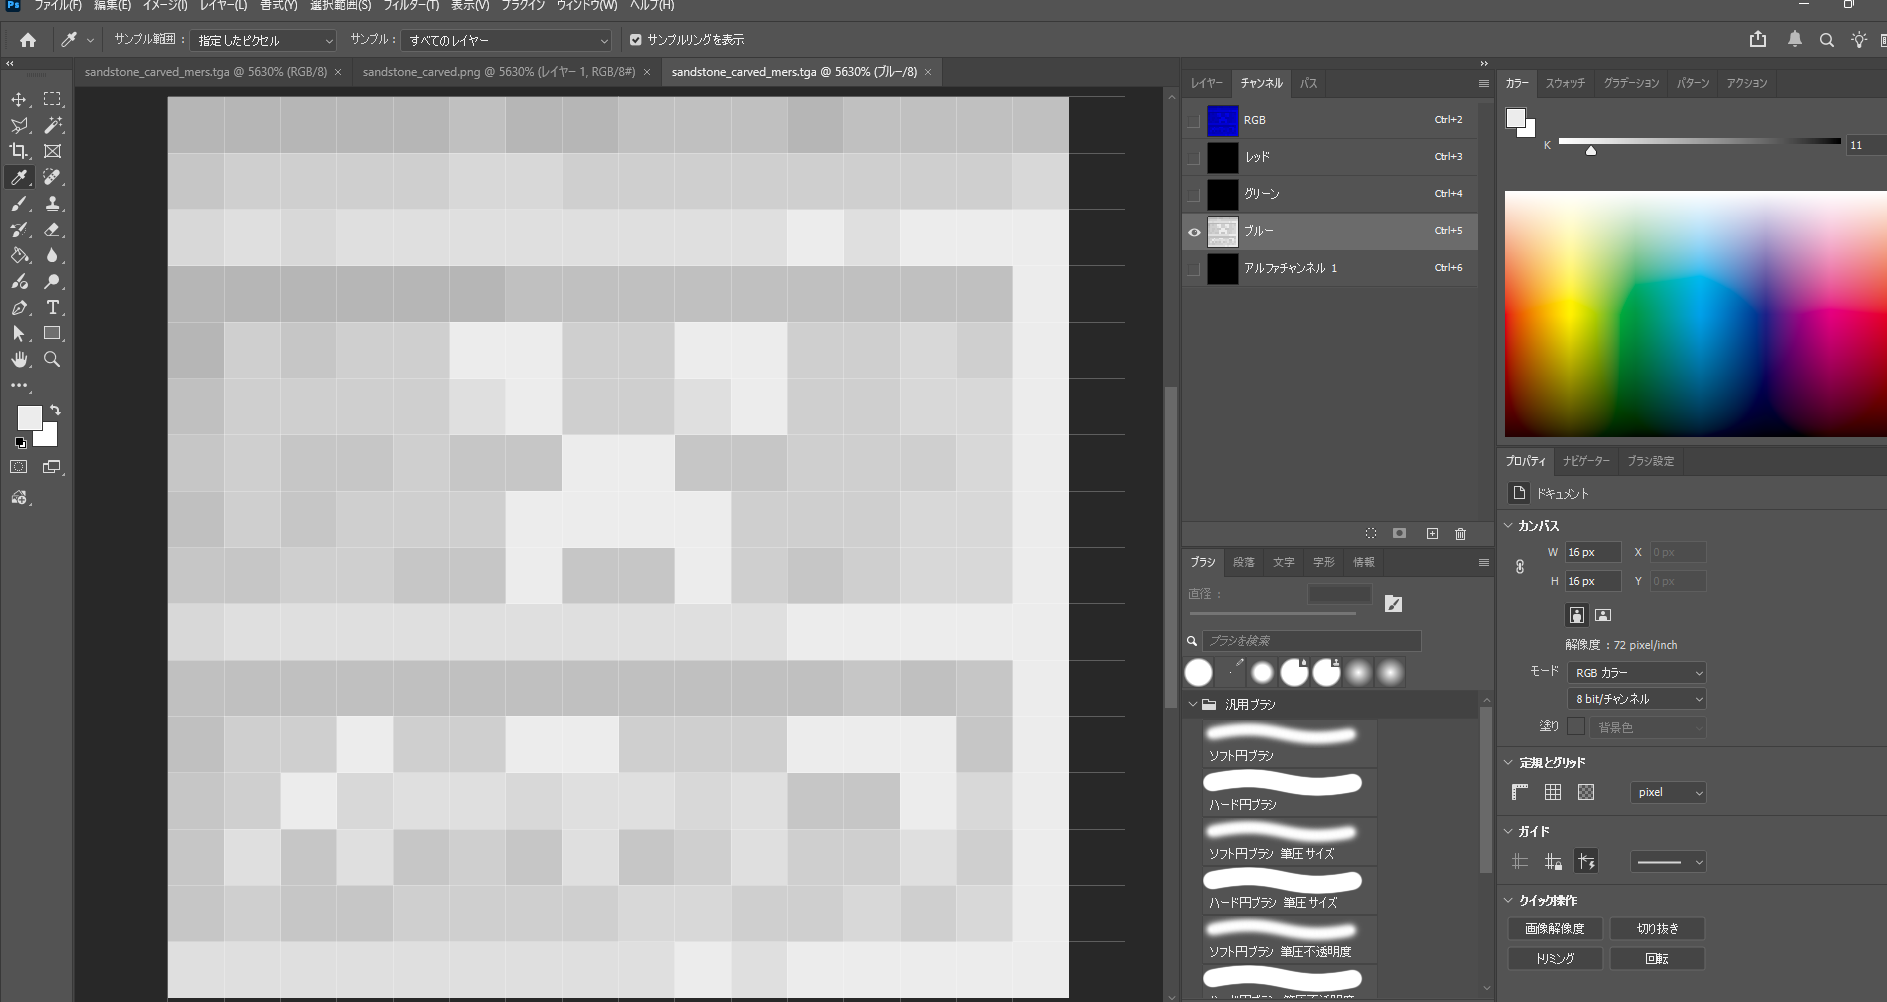The image size is (1887, 1002).
Task: Select the Blur tool
Action: pyautogui.click(x=53, y=255)
